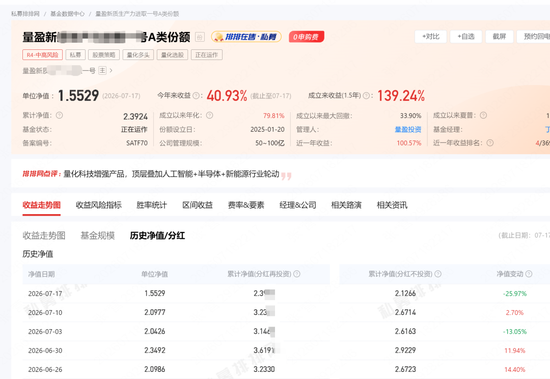550x379 pixels.
Task: Open the 量盈投资 manager link
Action: (408, 129)
